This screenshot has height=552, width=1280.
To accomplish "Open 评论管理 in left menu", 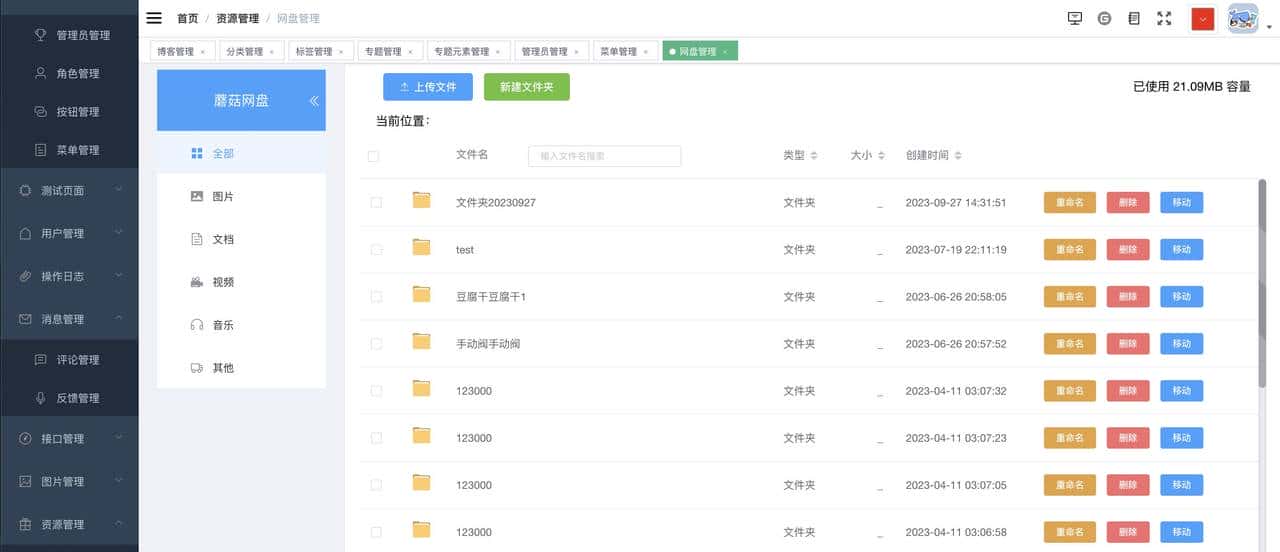I will (69, 359).
